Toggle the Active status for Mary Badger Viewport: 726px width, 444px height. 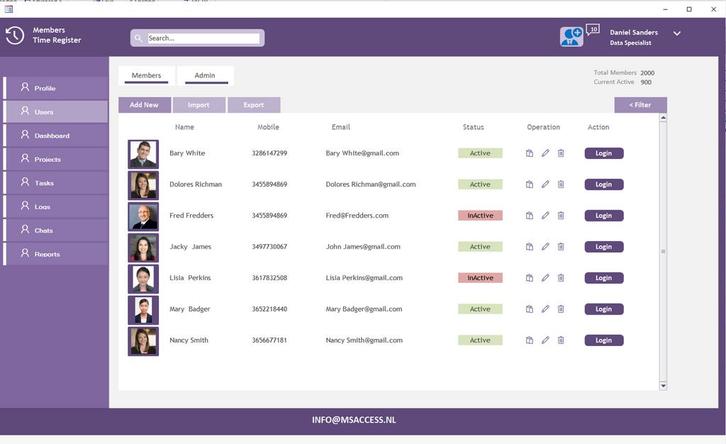pos(480,309)
